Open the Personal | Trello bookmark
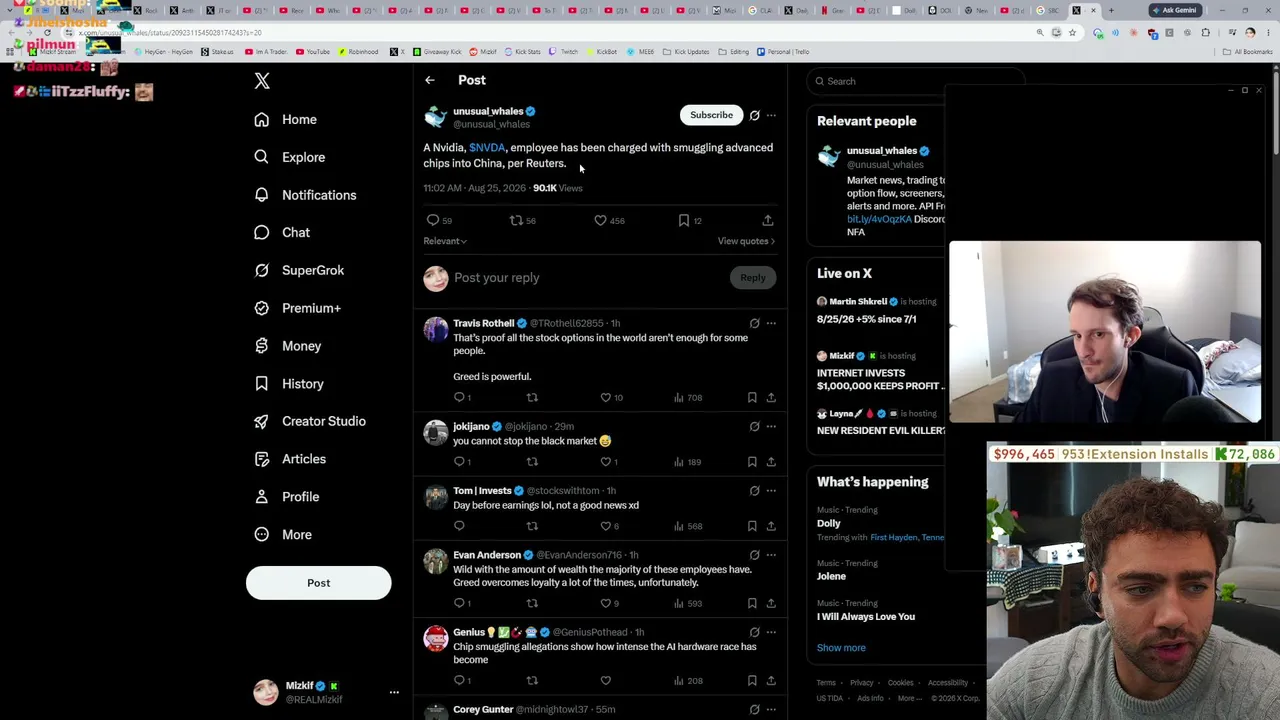Screen dimensions: 1280x720 [783, 52]
